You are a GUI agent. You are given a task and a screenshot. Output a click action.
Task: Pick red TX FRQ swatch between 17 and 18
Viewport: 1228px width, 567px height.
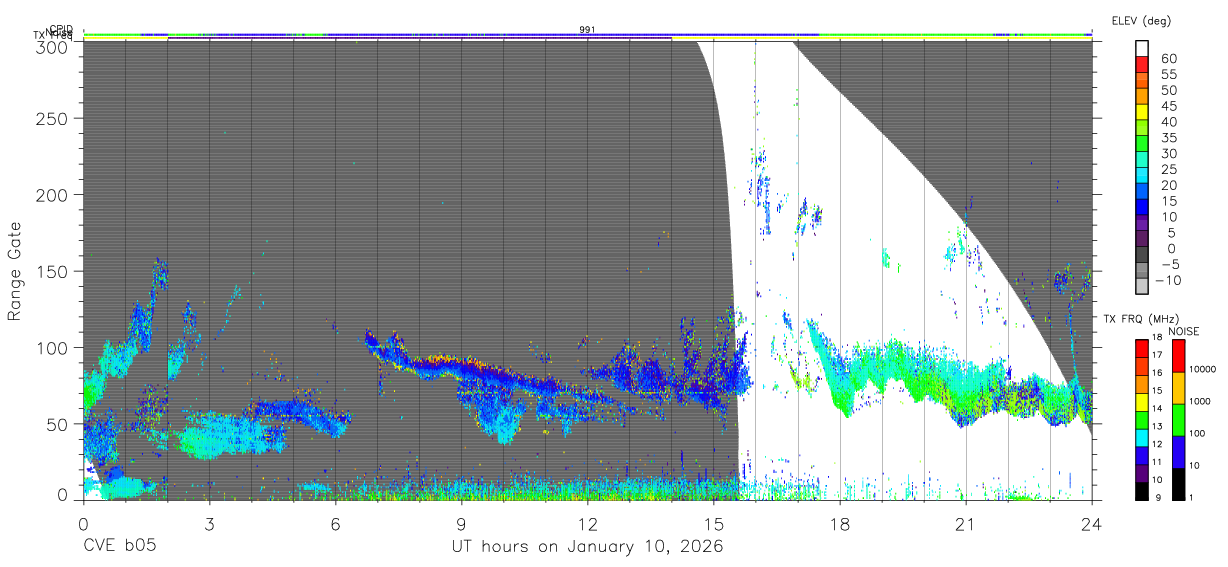click(1141, 348)
